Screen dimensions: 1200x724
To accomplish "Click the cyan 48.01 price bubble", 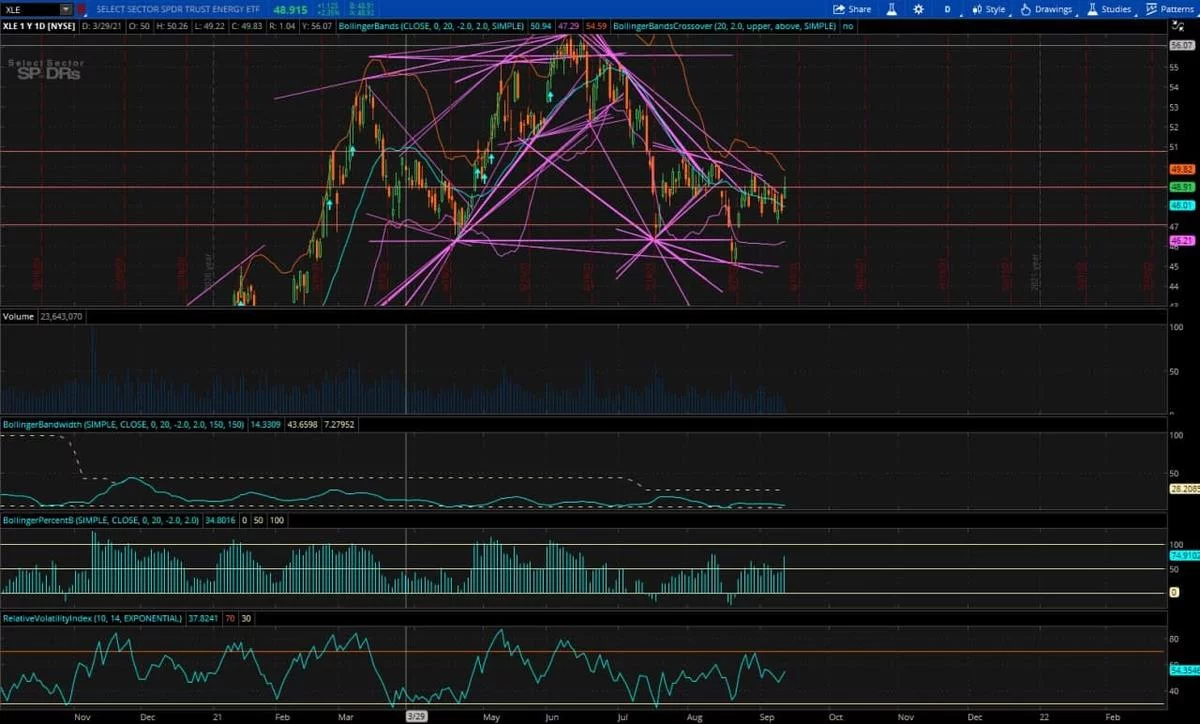I will pos(1182,205).
